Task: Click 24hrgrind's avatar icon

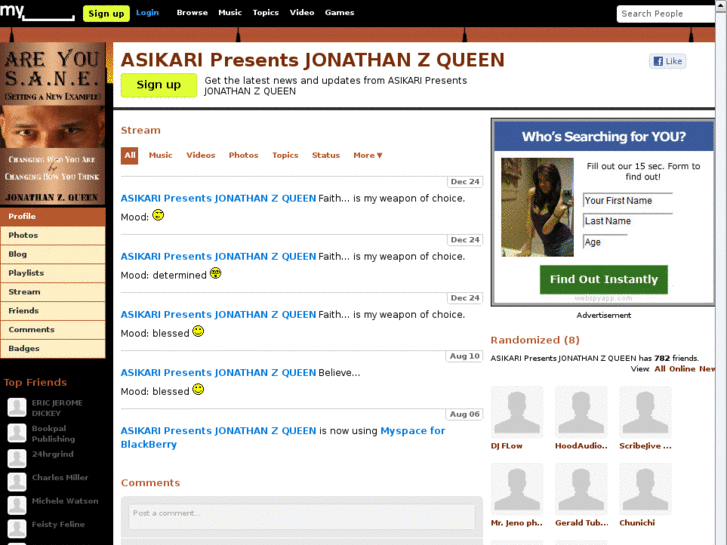Action: point(17,458)
